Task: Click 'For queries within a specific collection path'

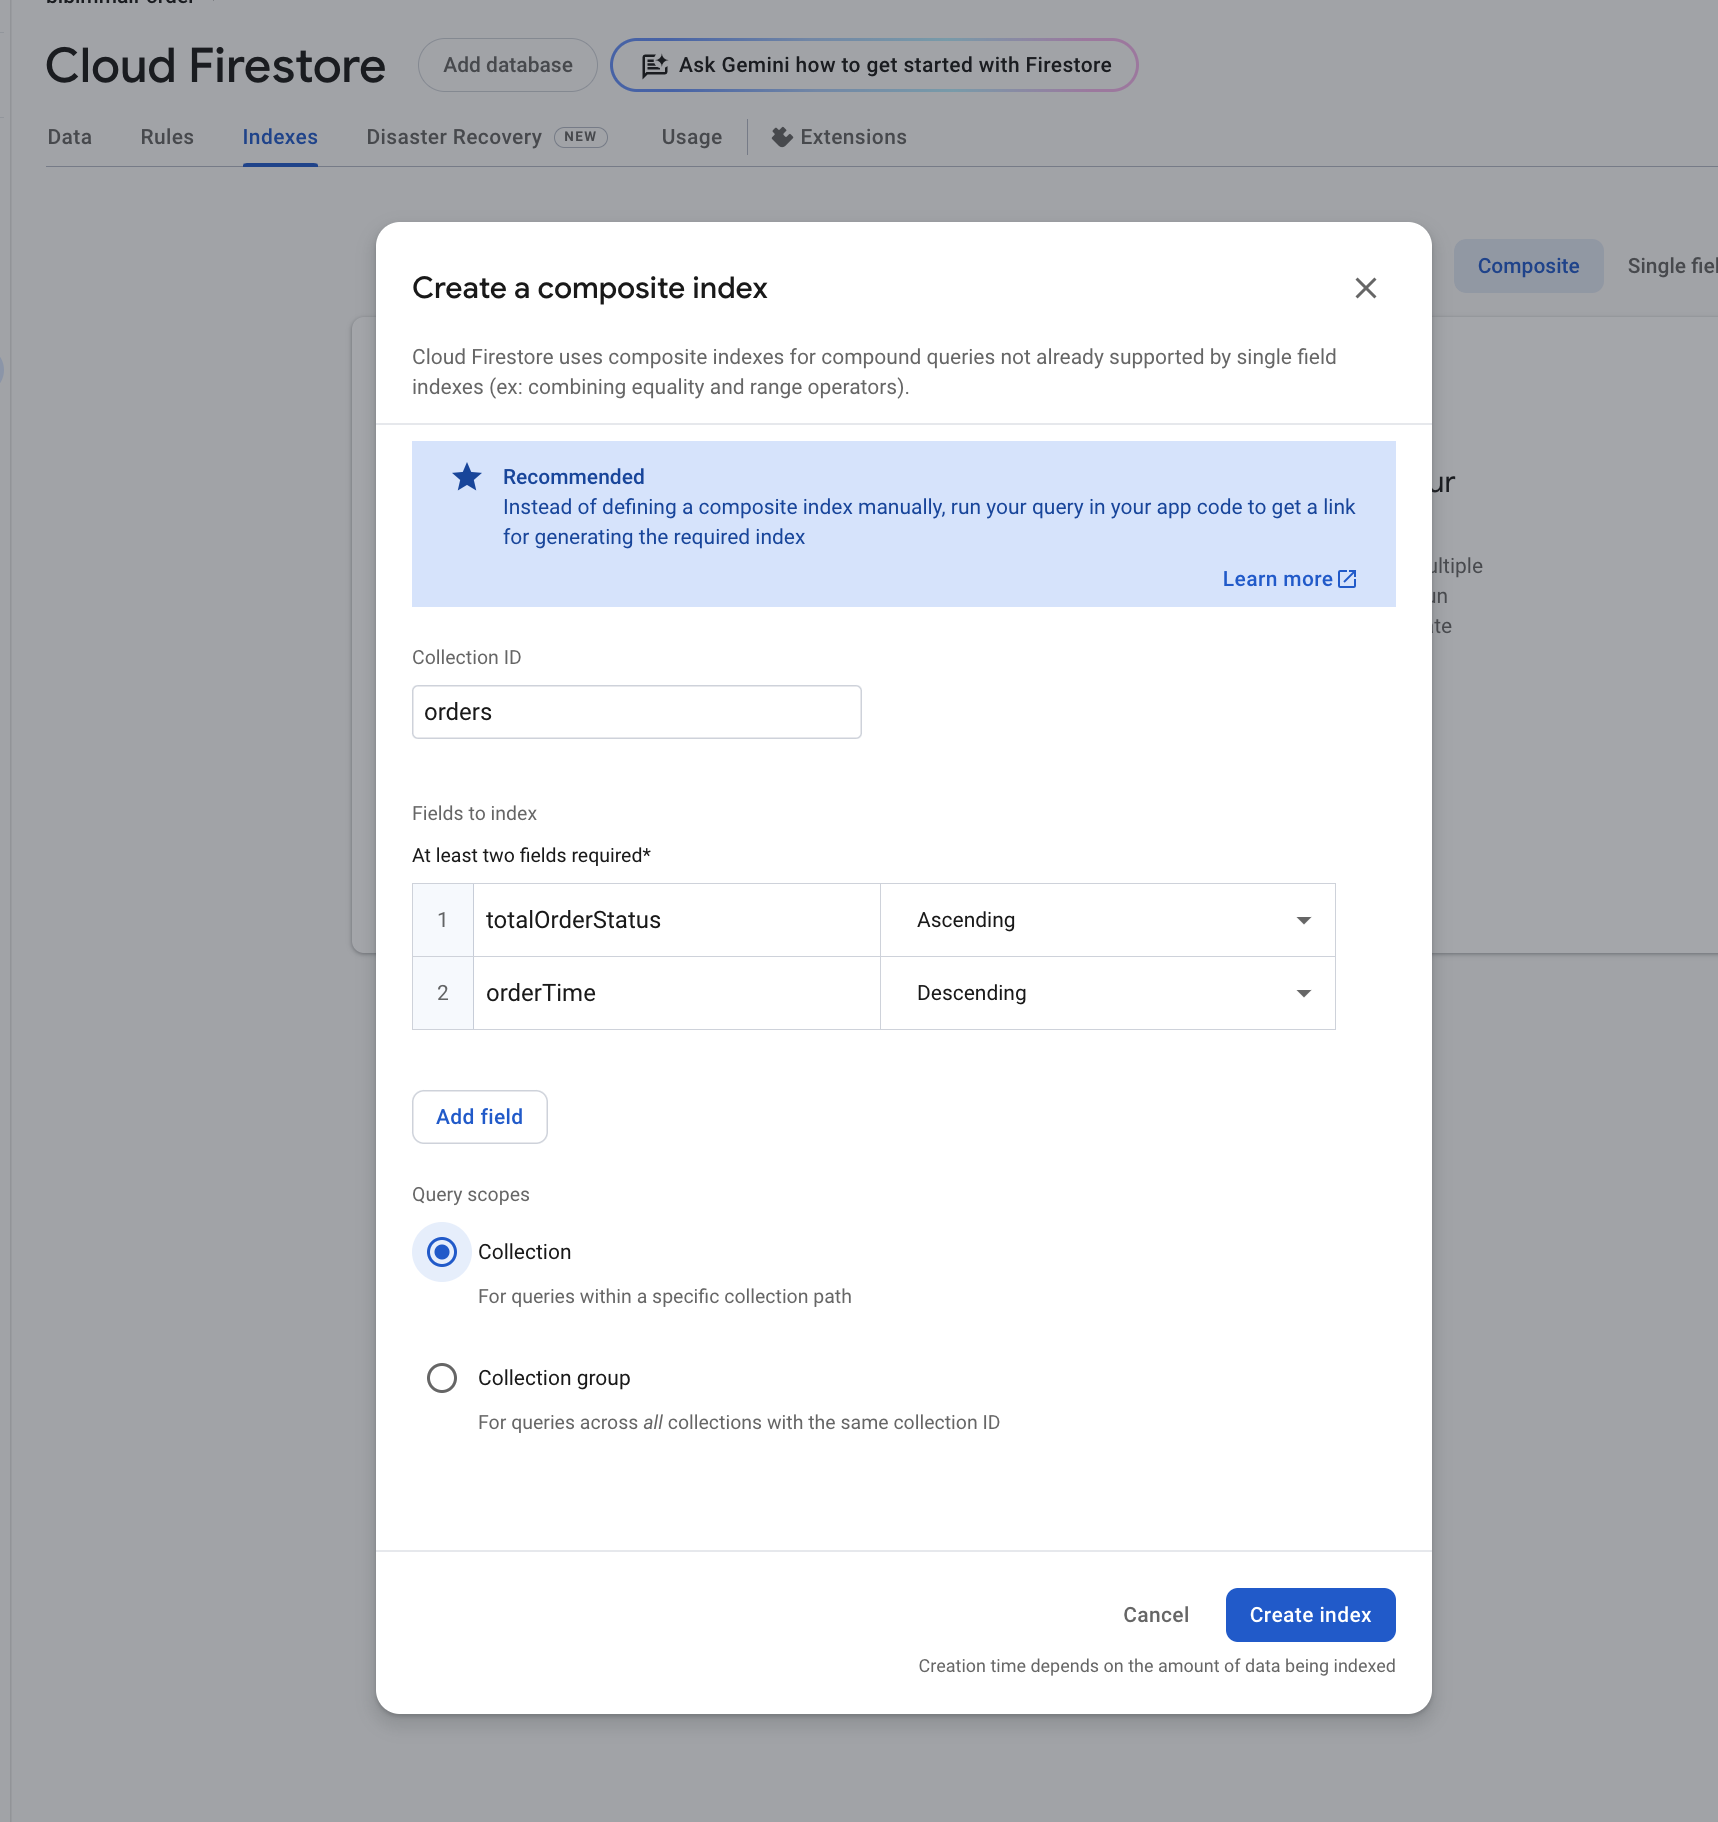Action: click(665, 1296)
